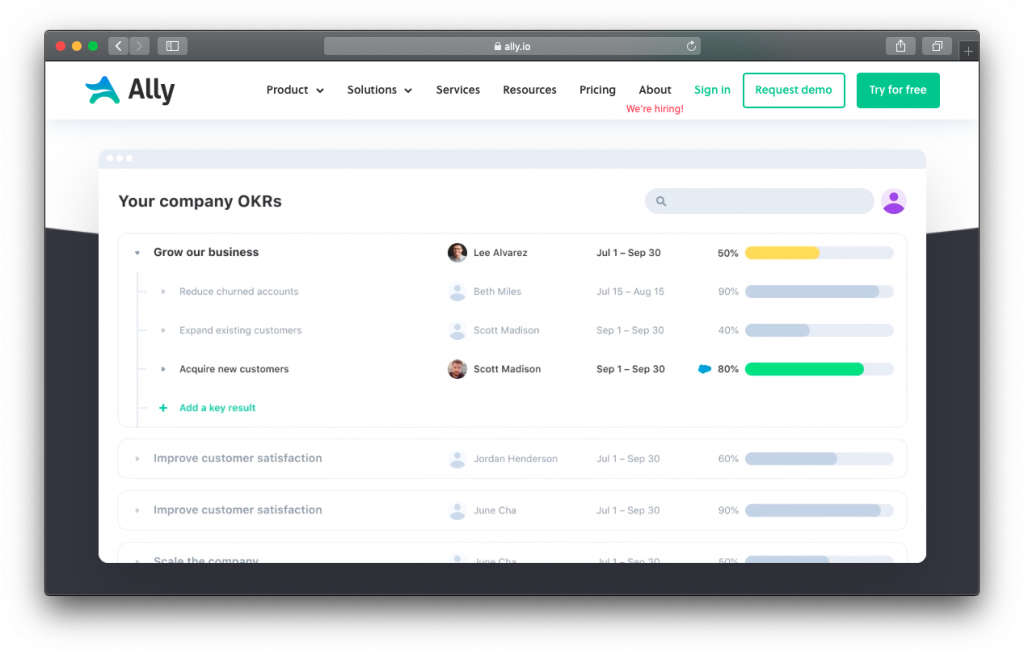Click the name Jordan Henderson
The width and height of the screenshot is (1024, 655).
[515, 459]
